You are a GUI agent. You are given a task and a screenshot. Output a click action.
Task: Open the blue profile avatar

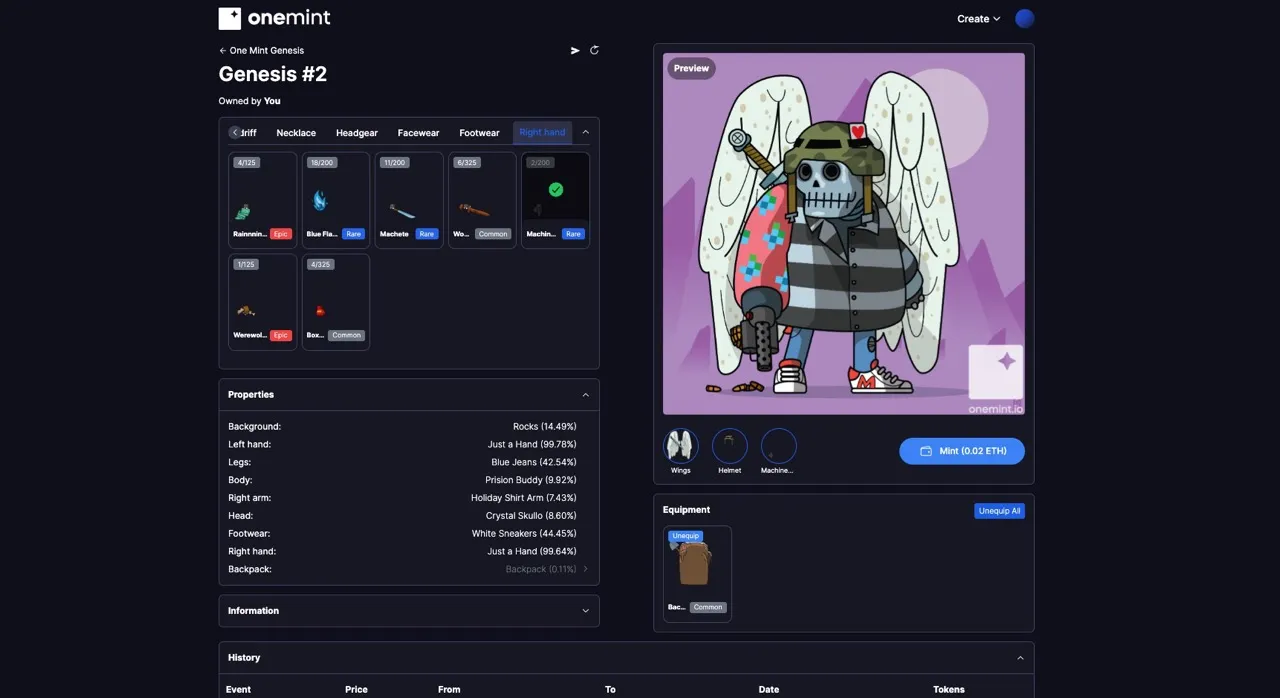[x=1024, y=18]
